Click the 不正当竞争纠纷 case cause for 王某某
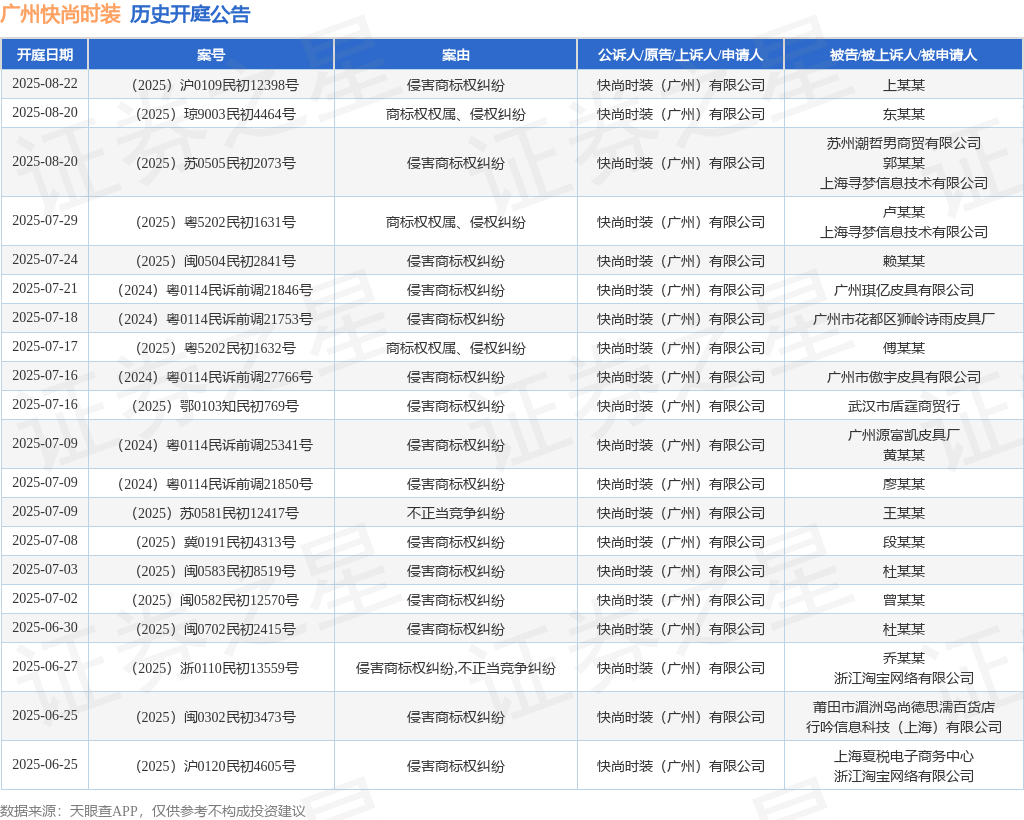 456,513
